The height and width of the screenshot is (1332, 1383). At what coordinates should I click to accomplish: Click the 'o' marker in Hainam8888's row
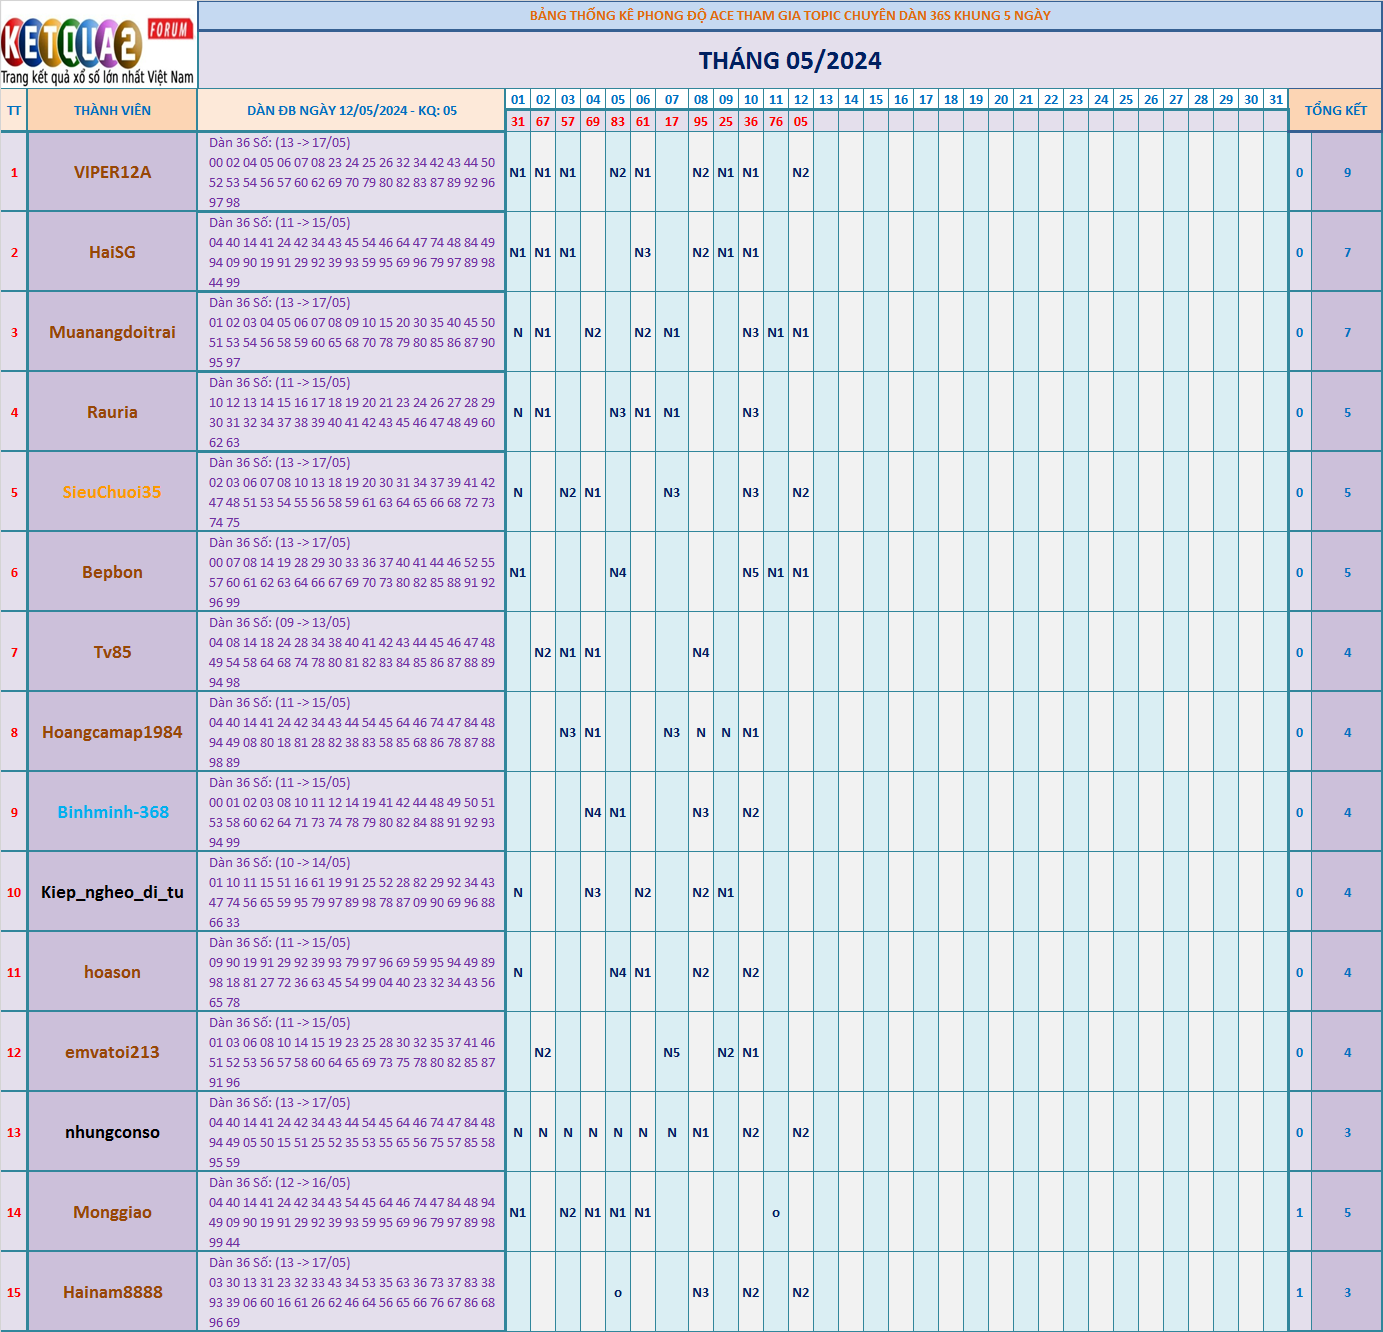click(x=618, y=1293)
